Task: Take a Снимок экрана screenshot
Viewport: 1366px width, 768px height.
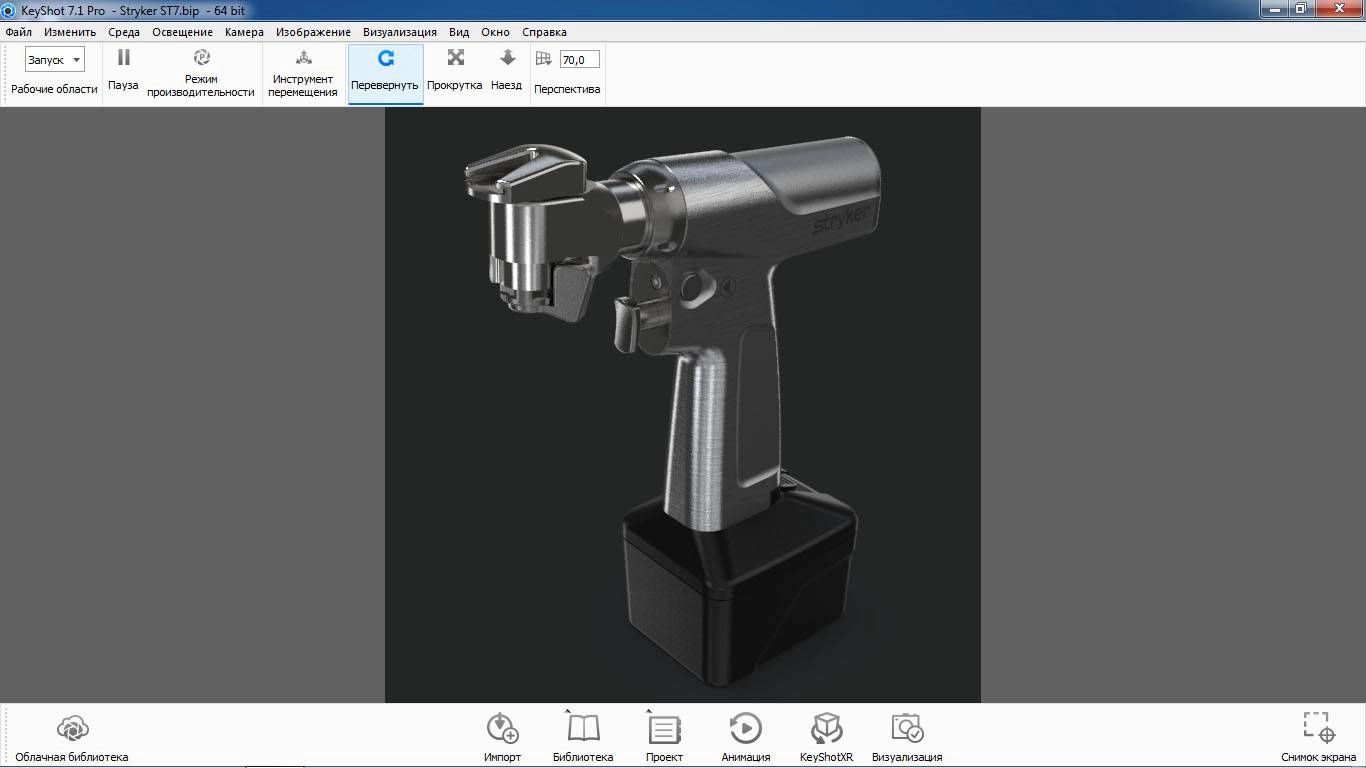Action: click(1319, 738)
